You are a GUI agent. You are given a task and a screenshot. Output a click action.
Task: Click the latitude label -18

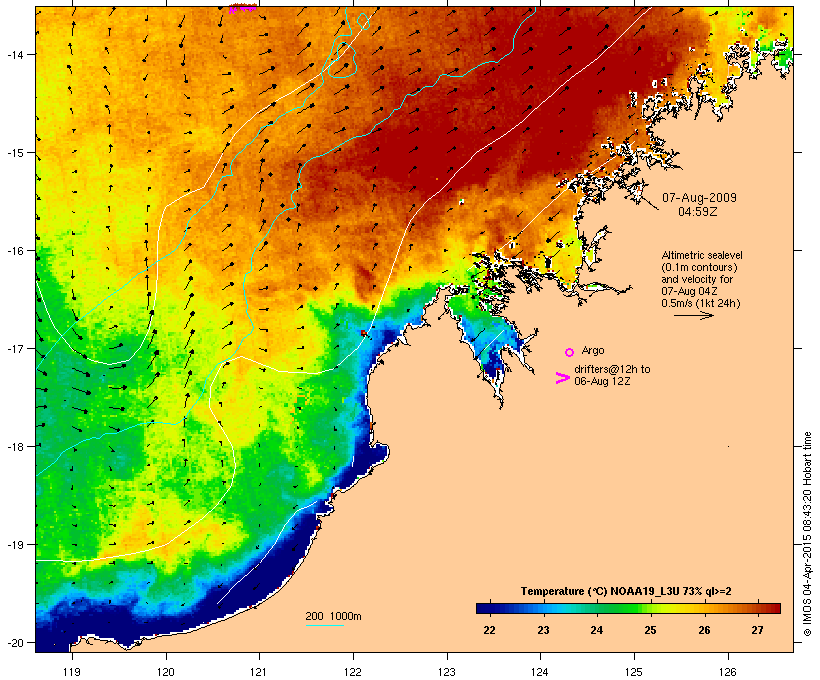click(15, 447)
